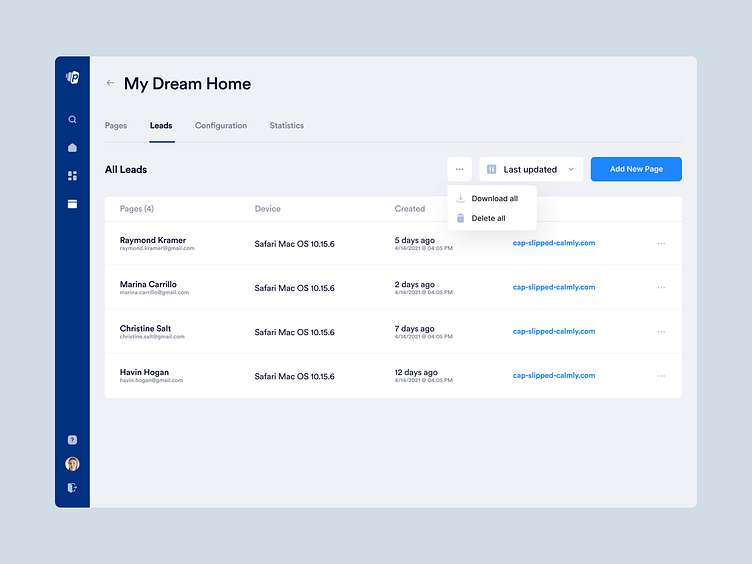Open search from the sidebar
The width and height of the screenshot is (752, 564).
click(72, 119)
